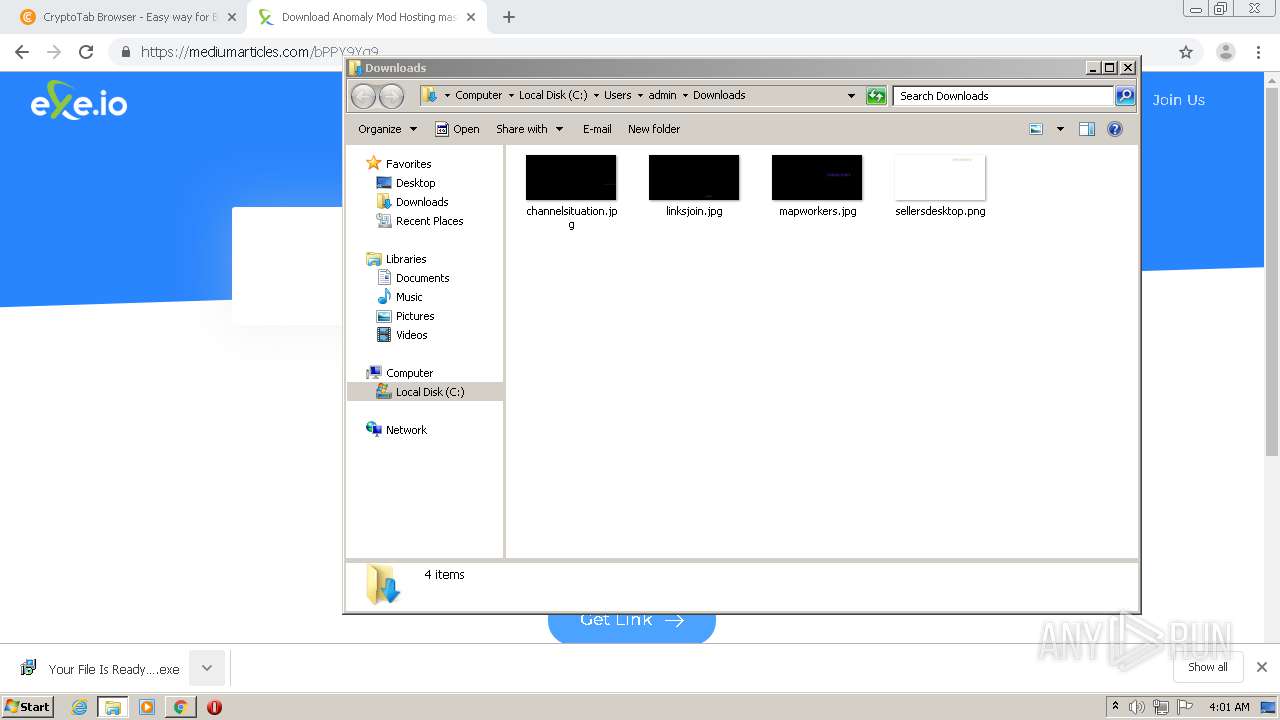Viewport: 1280px width, 720px height.
Task: Select Desktop in Favorites
Action: point(406,183)
